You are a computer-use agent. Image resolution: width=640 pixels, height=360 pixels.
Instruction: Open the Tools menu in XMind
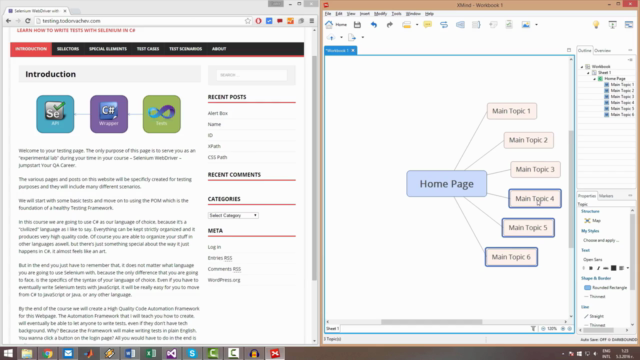[x=396, y=14]
